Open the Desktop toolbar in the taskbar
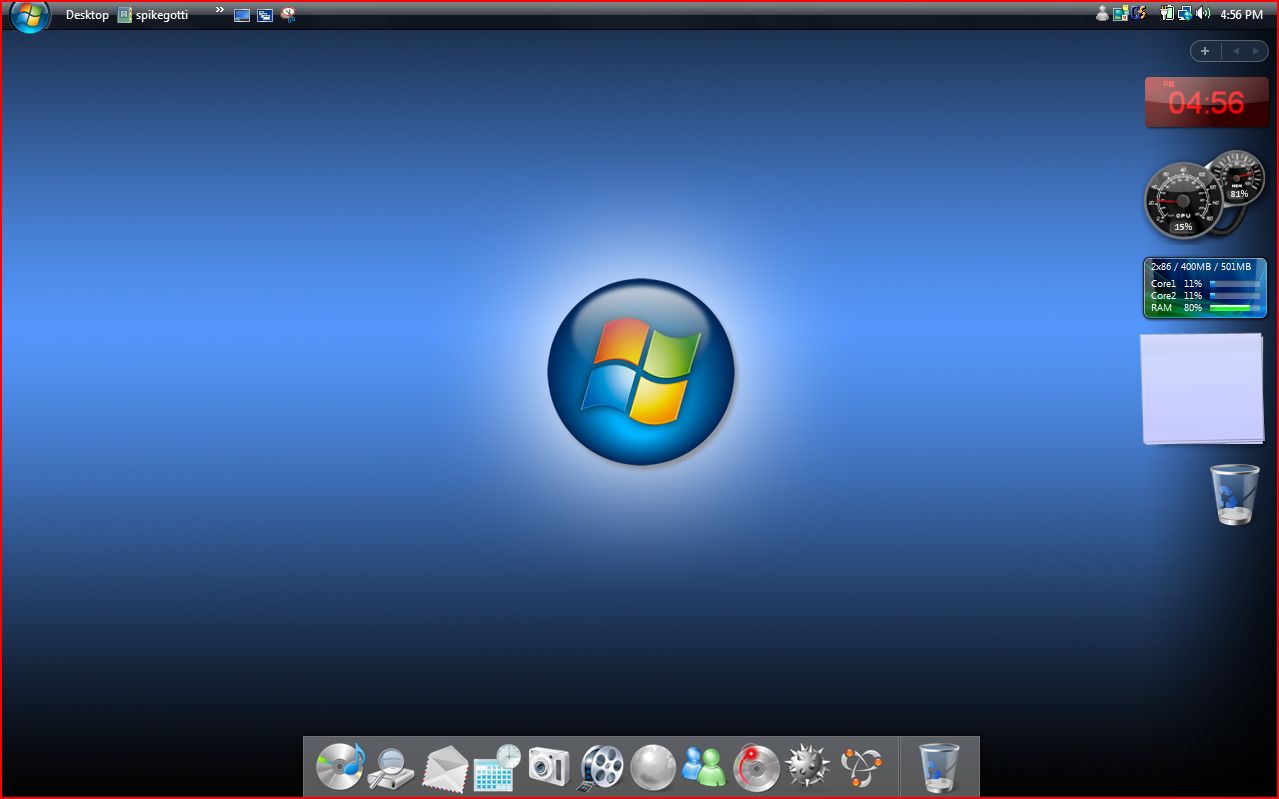The height and width of the screenshot is (799, 1279). pos(87,15)
